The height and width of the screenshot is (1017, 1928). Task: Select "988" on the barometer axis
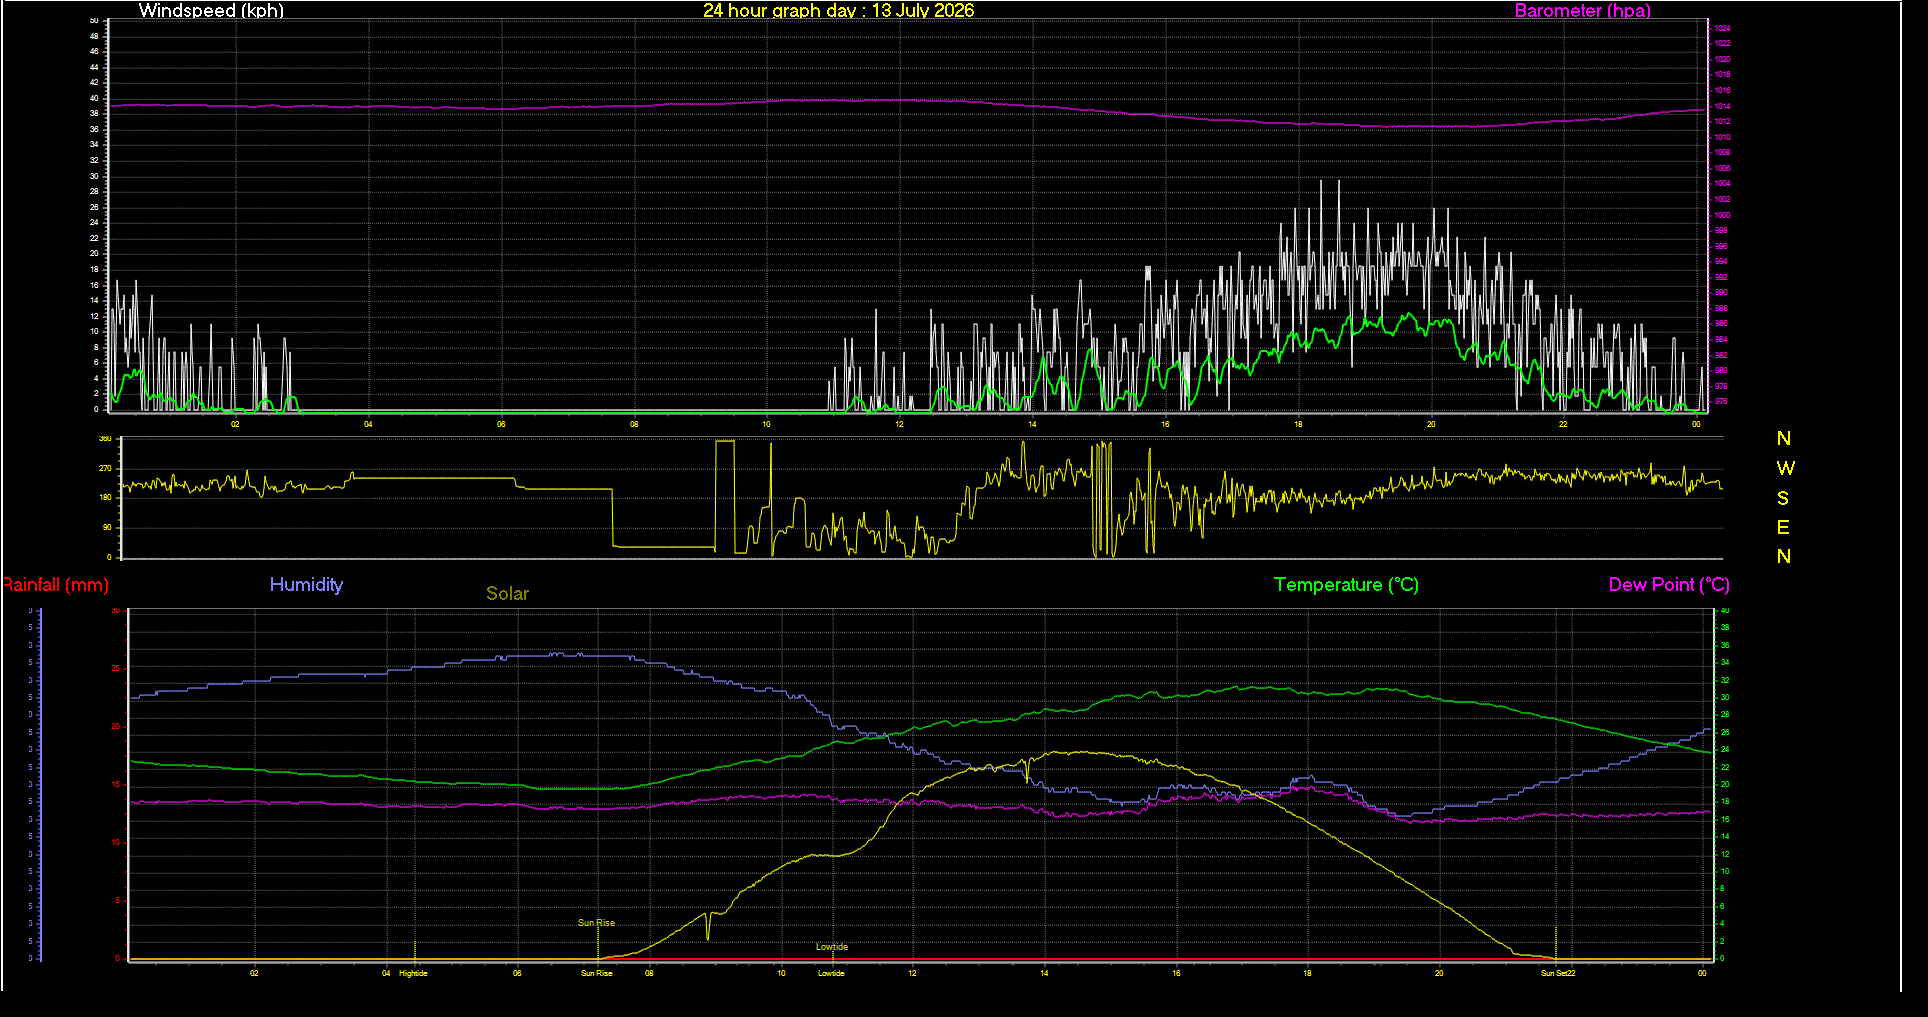point(1721,308)
